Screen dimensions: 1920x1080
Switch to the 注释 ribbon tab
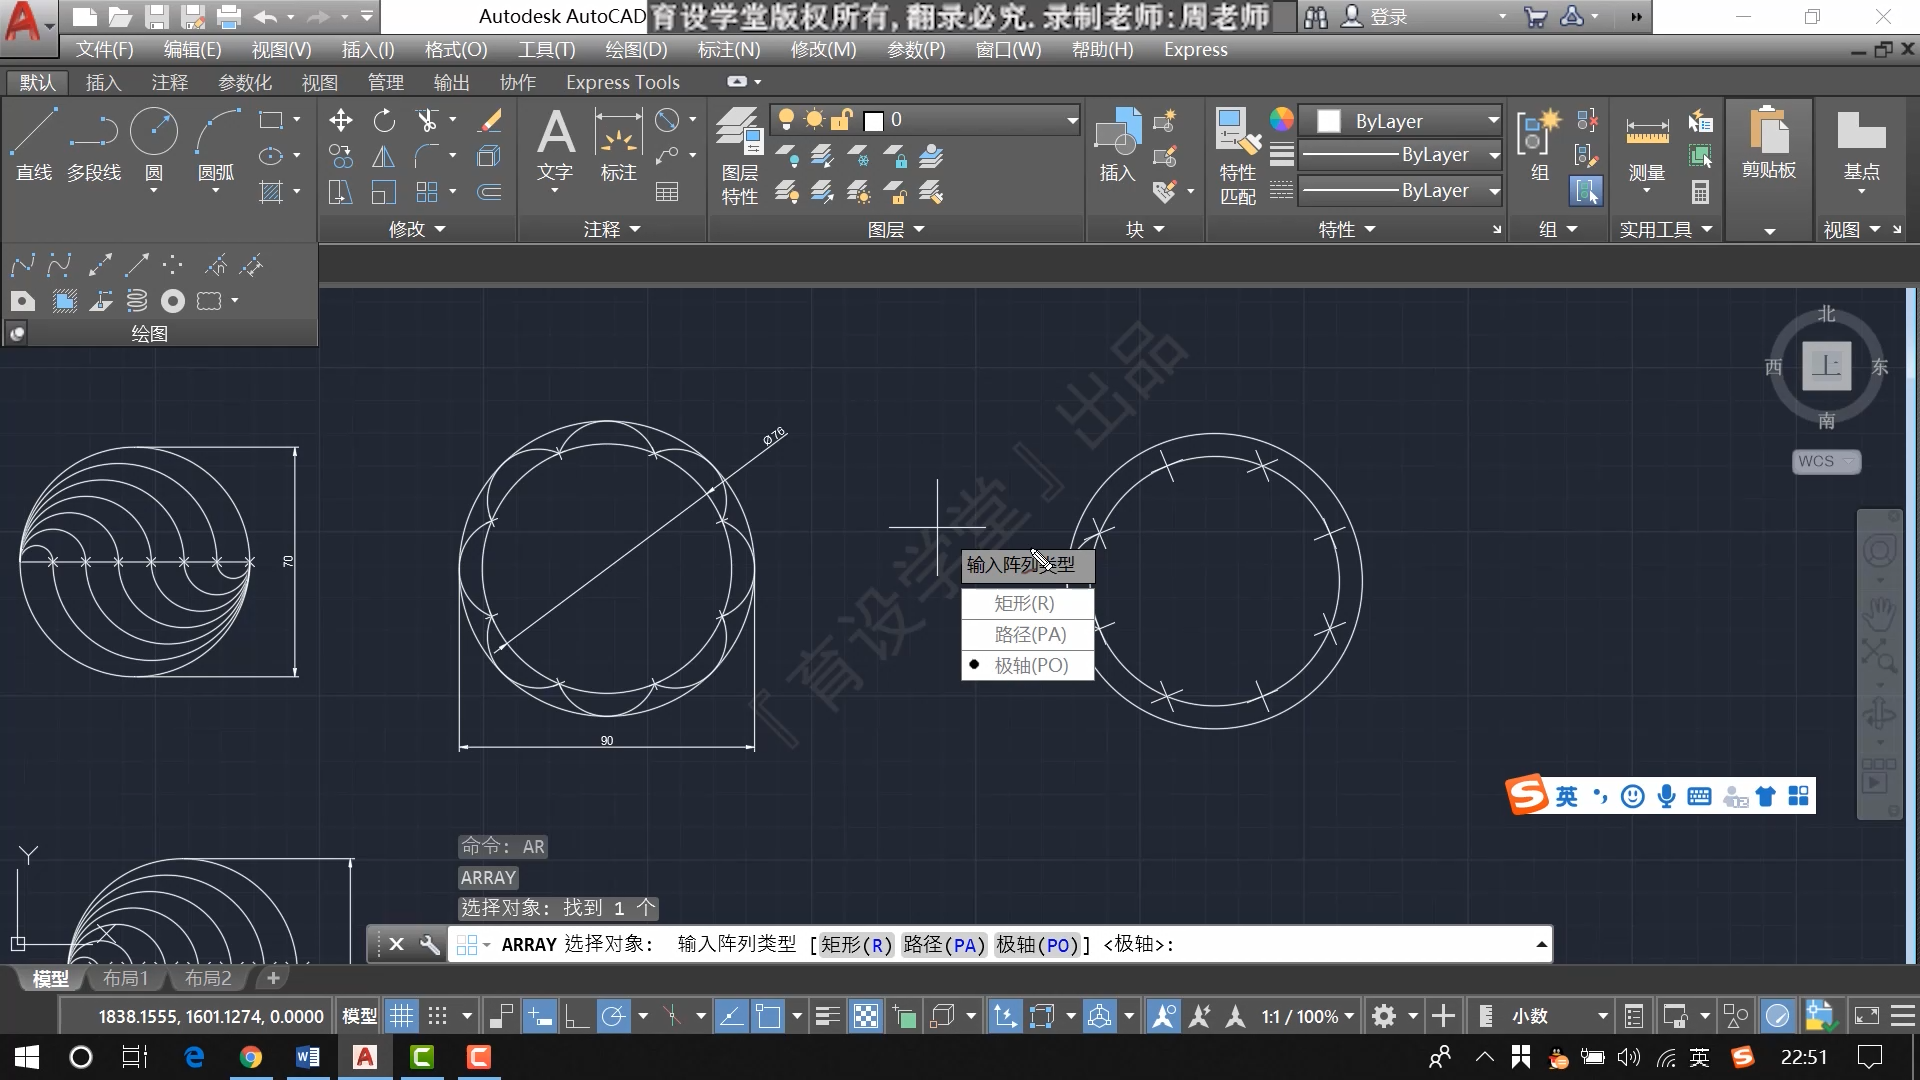click(169, 83)
